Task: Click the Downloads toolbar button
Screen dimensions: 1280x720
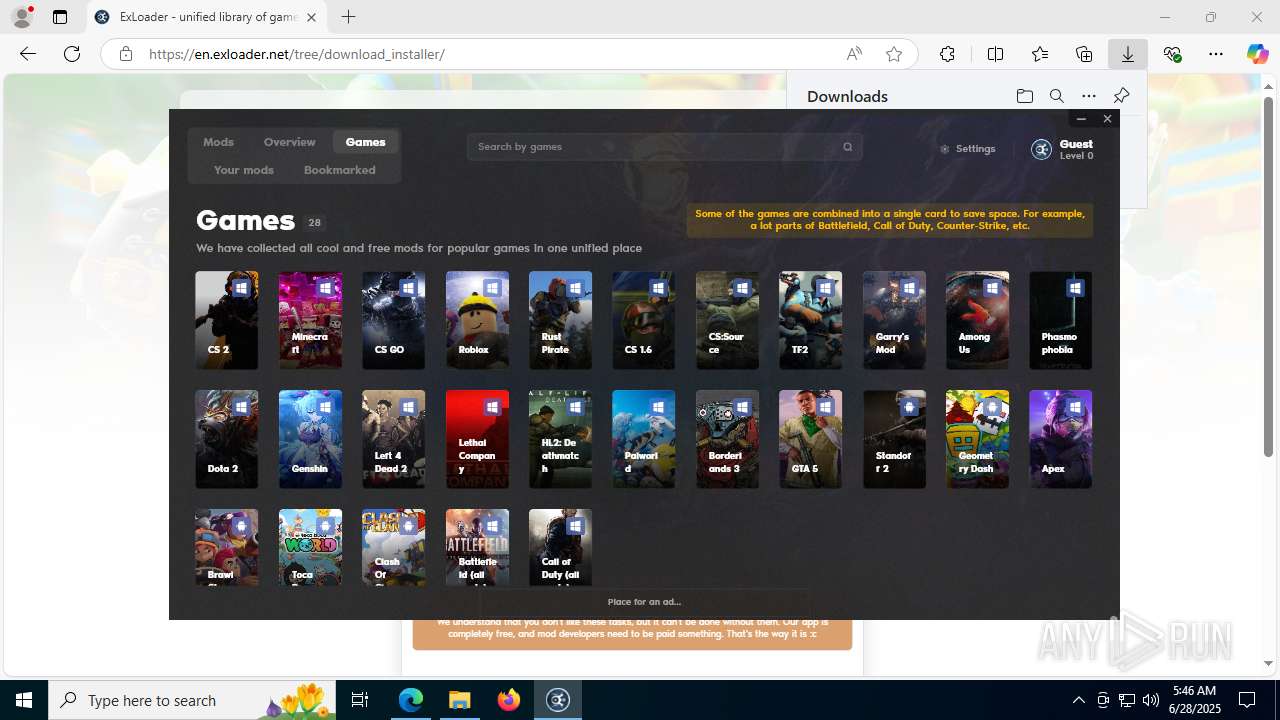Action: pyautogui.click(x=1128, y=54)
